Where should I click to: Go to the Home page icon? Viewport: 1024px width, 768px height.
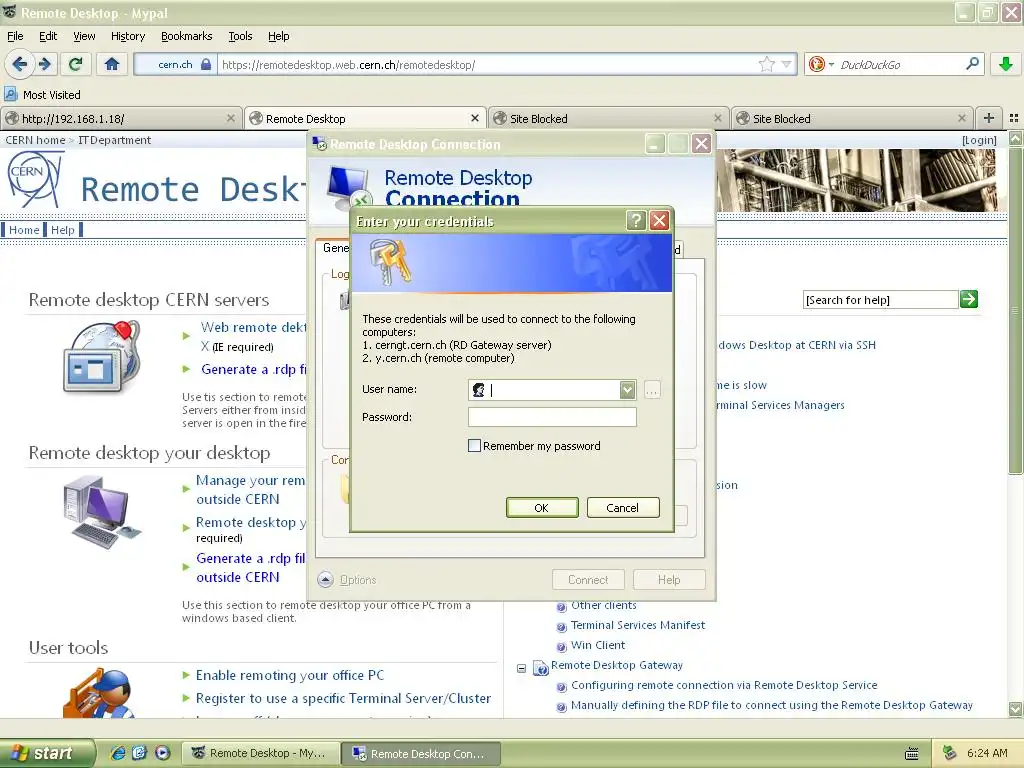pyautogui.click(x=112, y=64)
